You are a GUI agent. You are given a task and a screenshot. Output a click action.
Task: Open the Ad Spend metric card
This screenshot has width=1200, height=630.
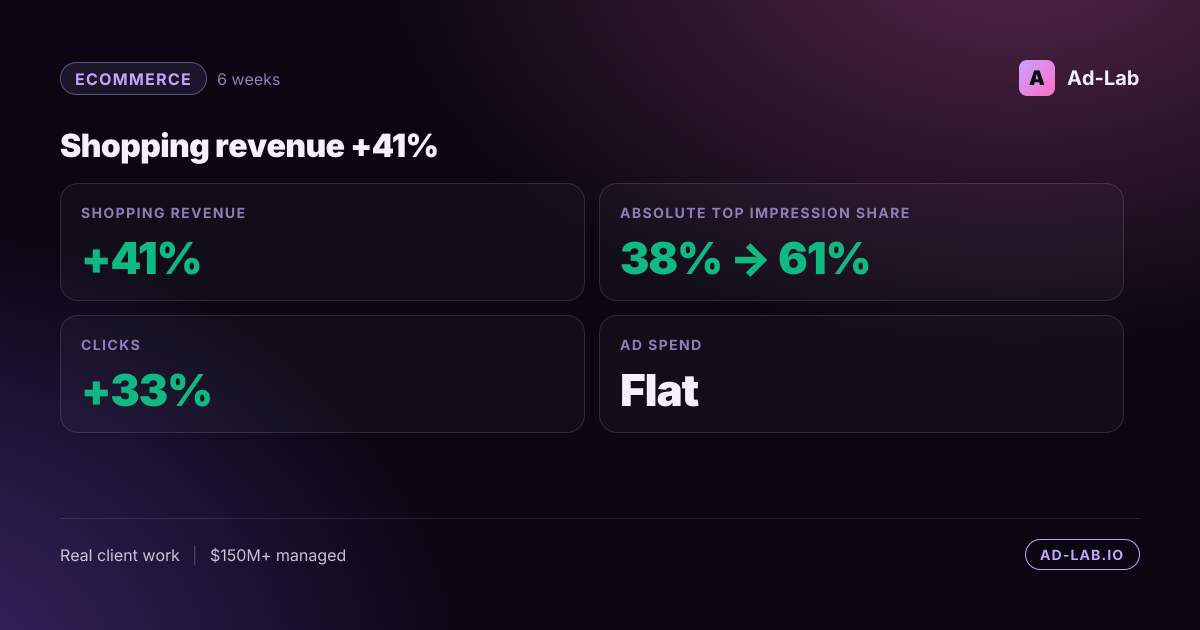click(861, 374)
